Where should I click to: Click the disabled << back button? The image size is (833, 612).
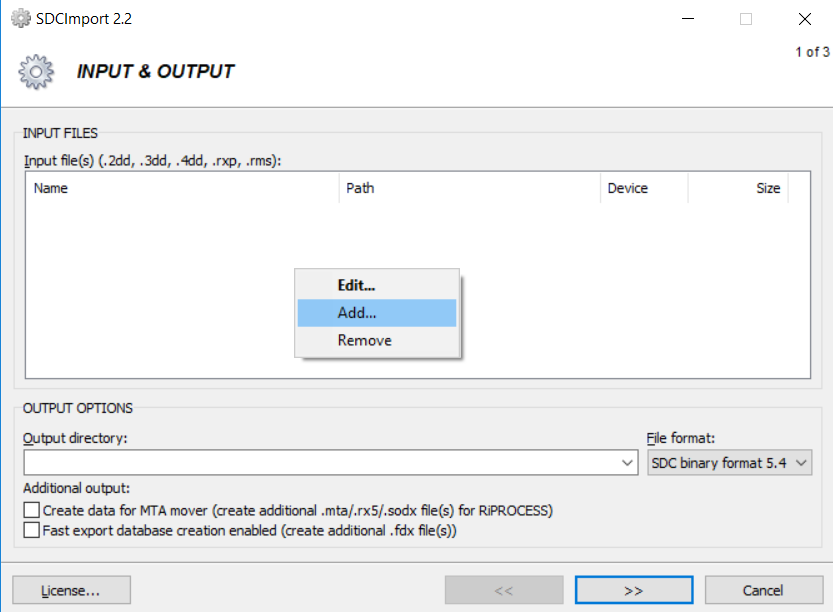tap(504, 590)
